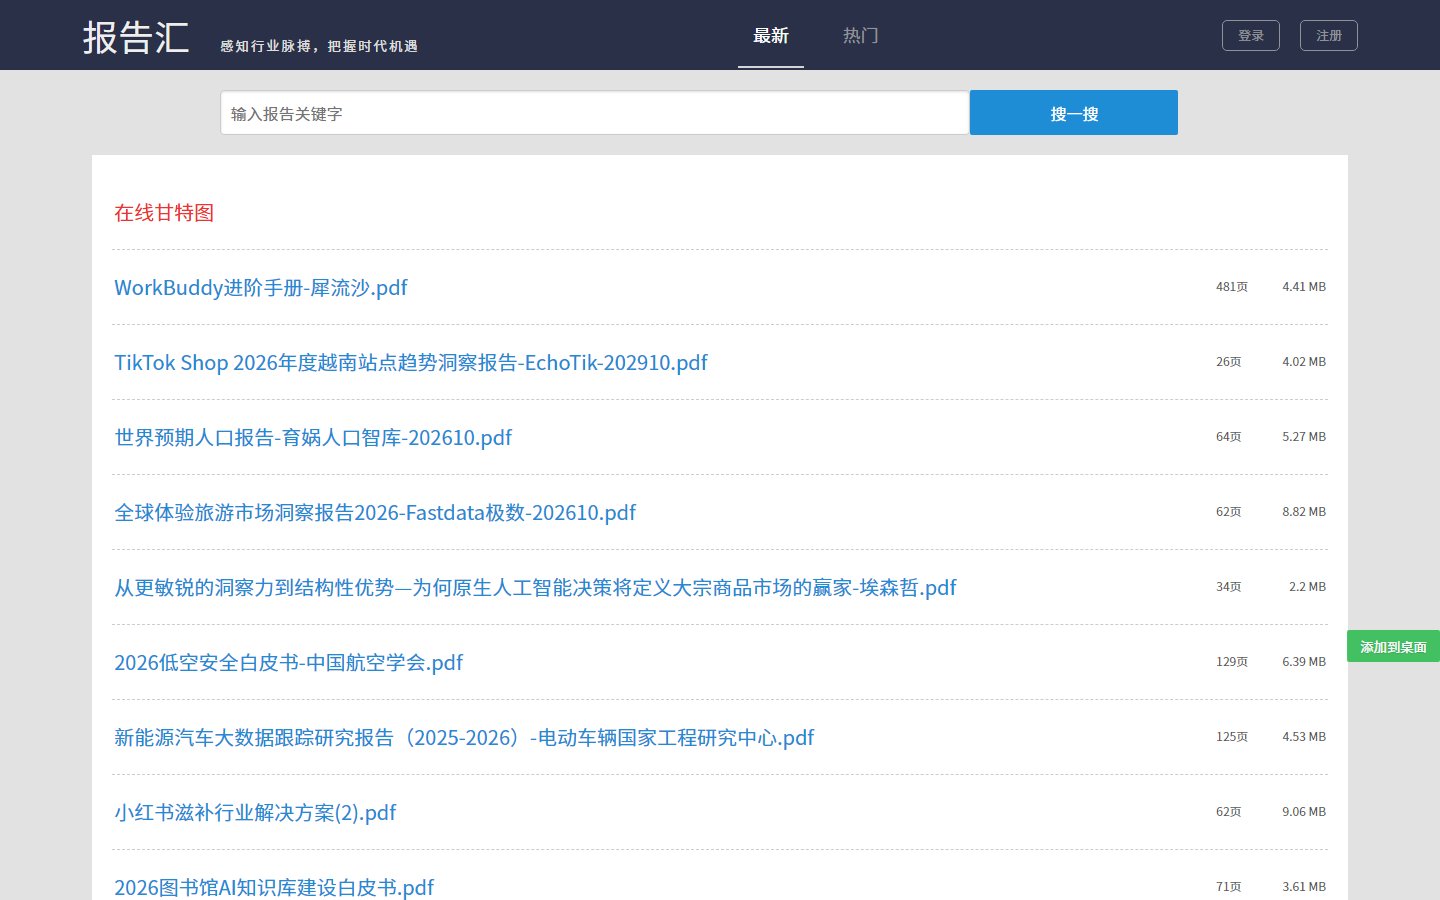Focus the 输入报告关键字 search field
Viewport: 1440px width, 900px height.
point(595,113)
